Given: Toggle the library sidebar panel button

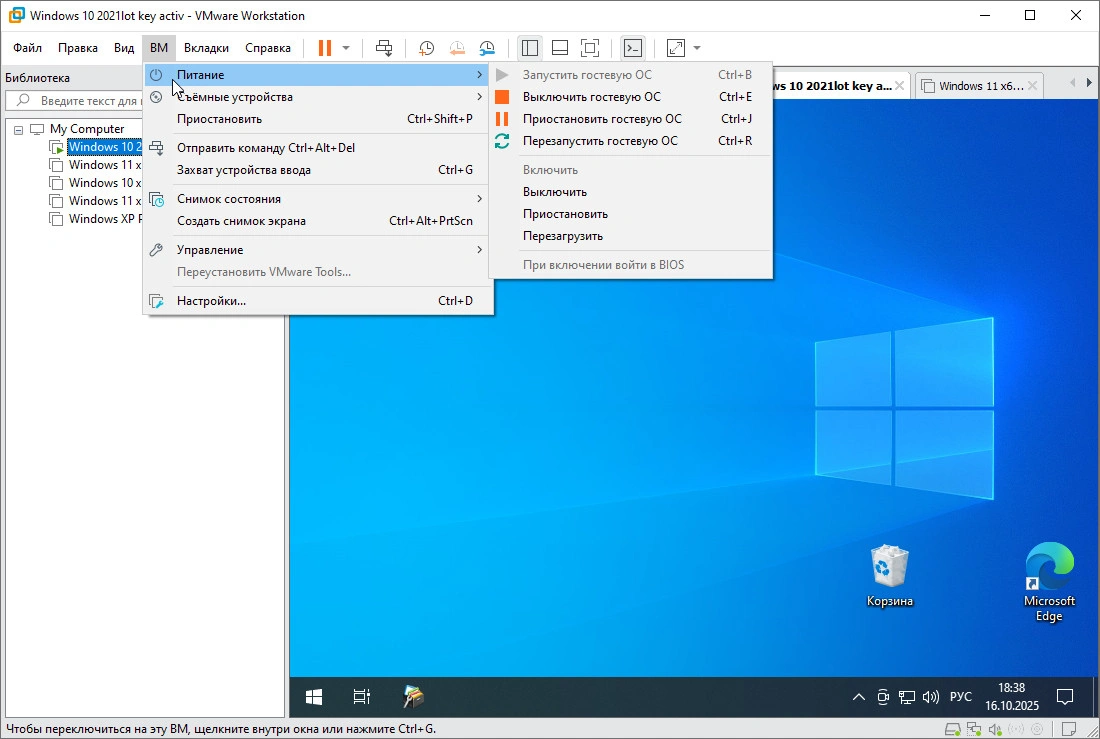Looking at the screenshot, I should tap(530, 48).
